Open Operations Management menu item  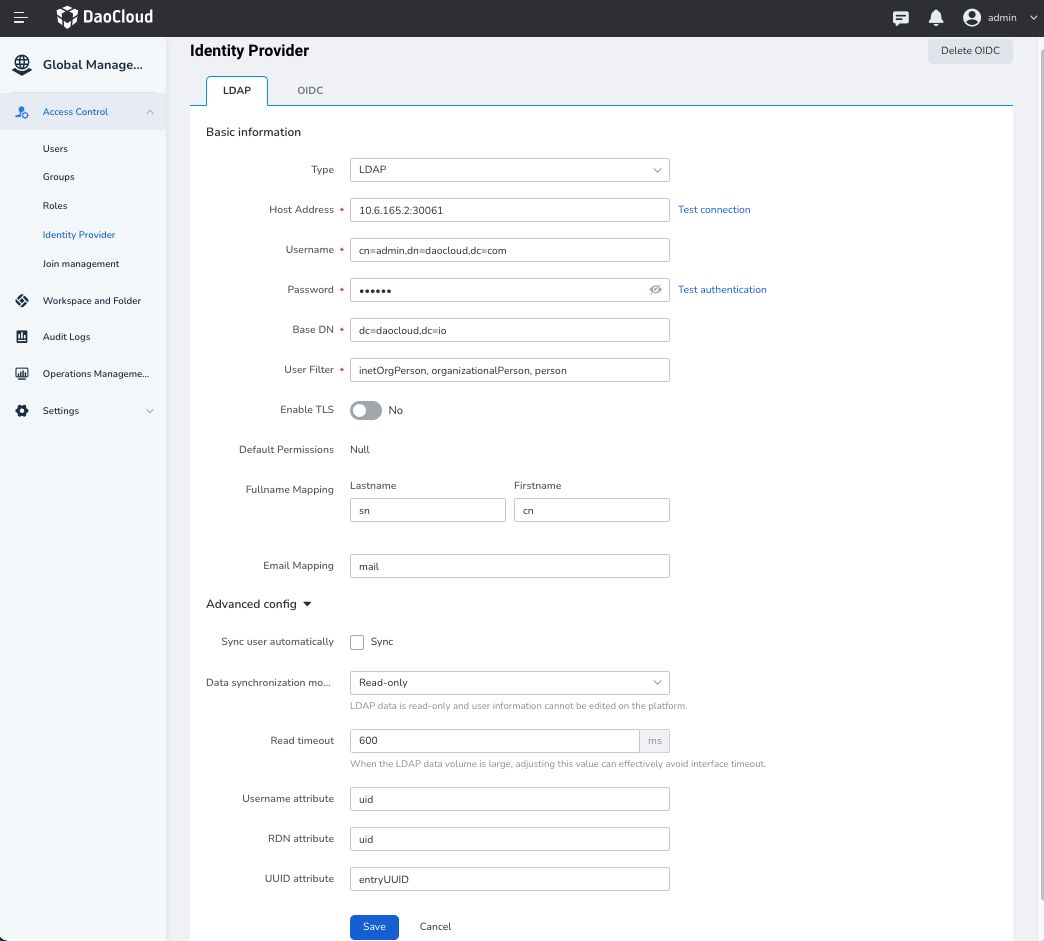coord(96,374)
